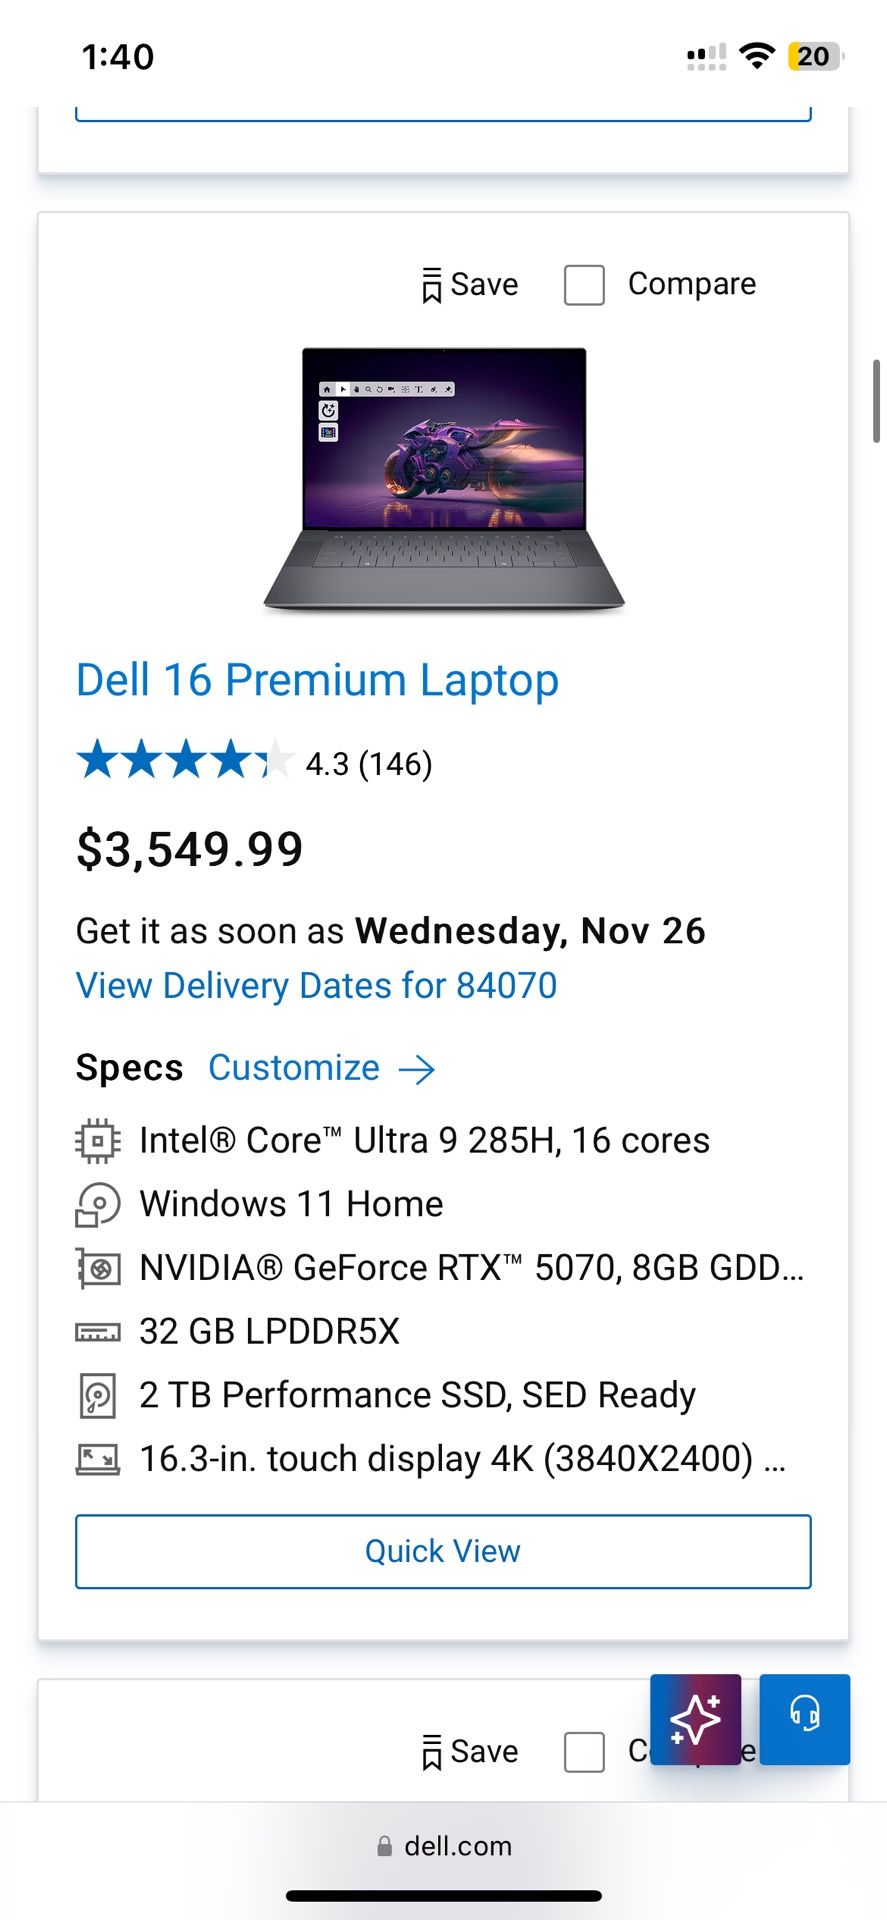Open reviews via the 4.3 (146) rating
The height and width of the screenshot is (1920, 887).
pyautogui.click(x=369, y=763)
